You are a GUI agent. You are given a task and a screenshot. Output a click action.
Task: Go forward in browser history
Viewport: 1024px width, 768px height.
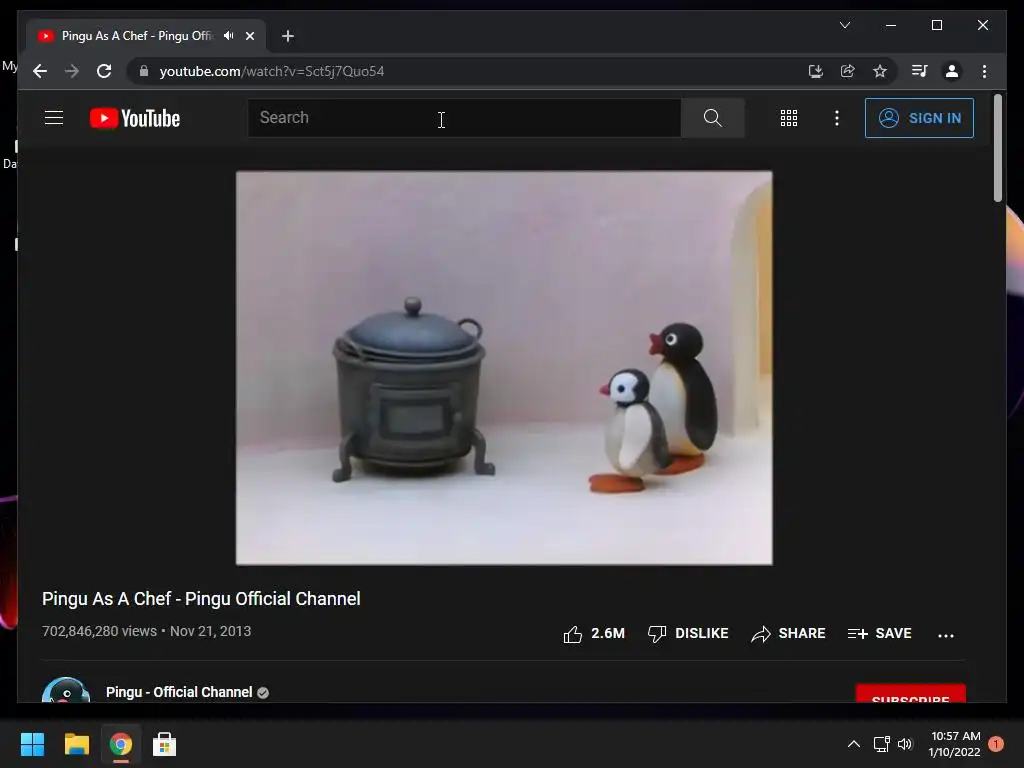pyautogui.click(x=72, y=71)
